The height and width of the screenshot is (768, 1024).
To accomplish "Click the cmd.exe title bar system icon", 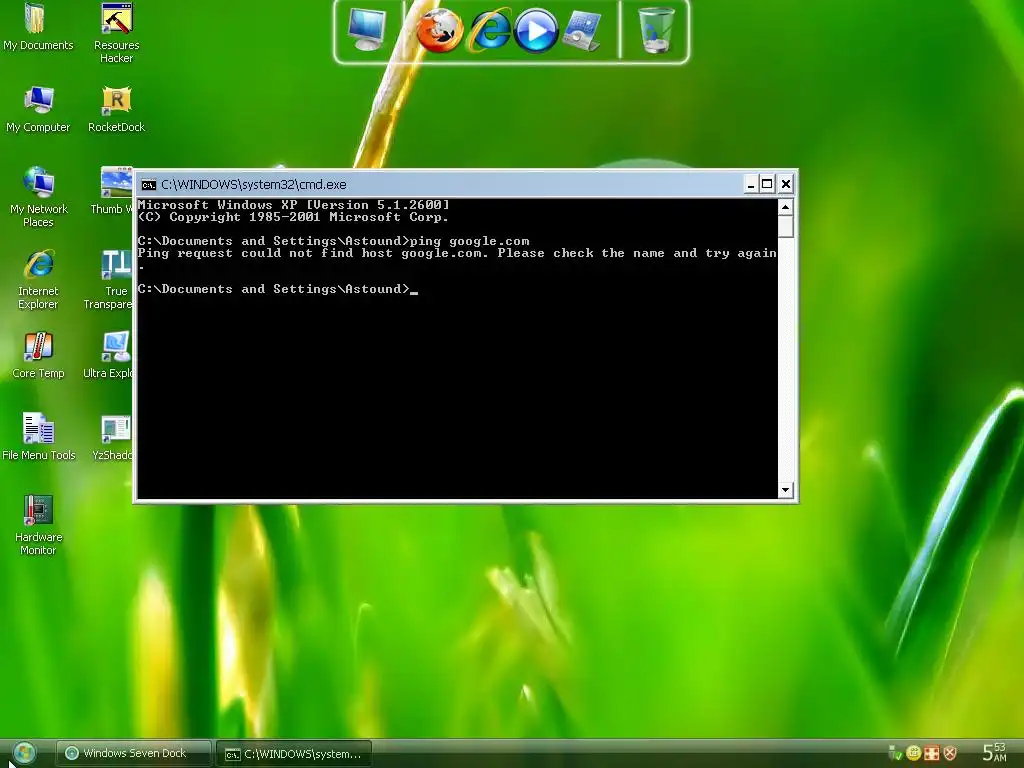I will (149, 185).
